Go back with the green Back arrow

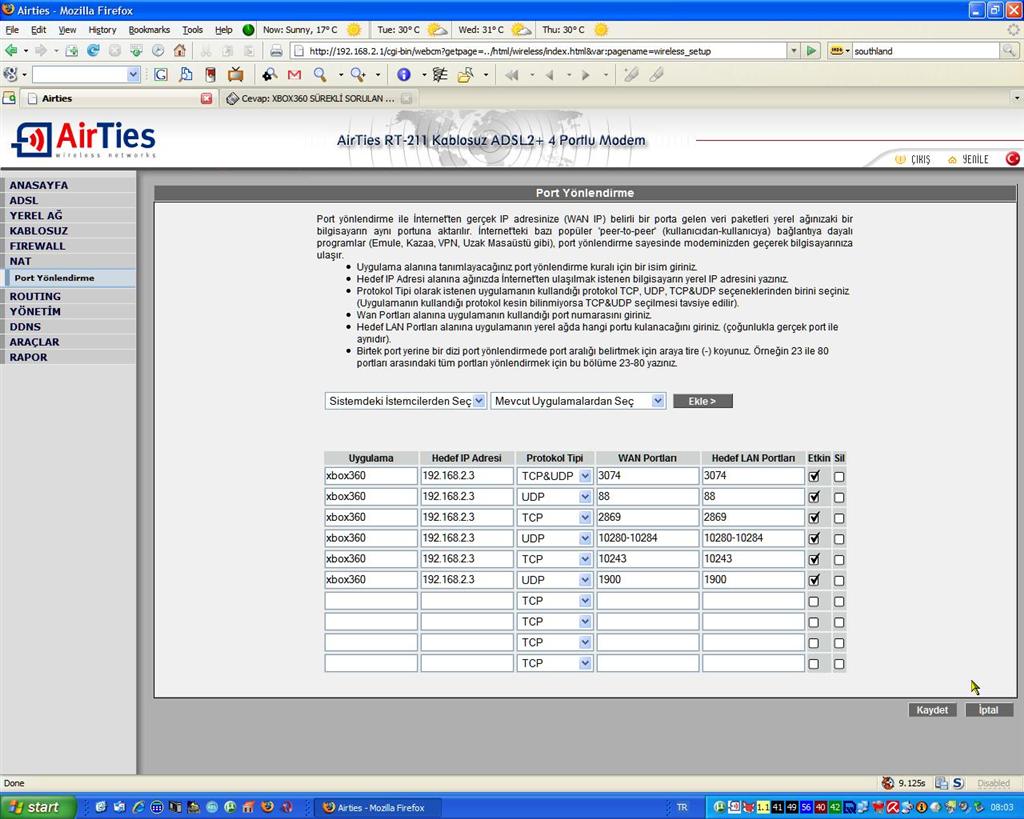[x=11, y=50]
